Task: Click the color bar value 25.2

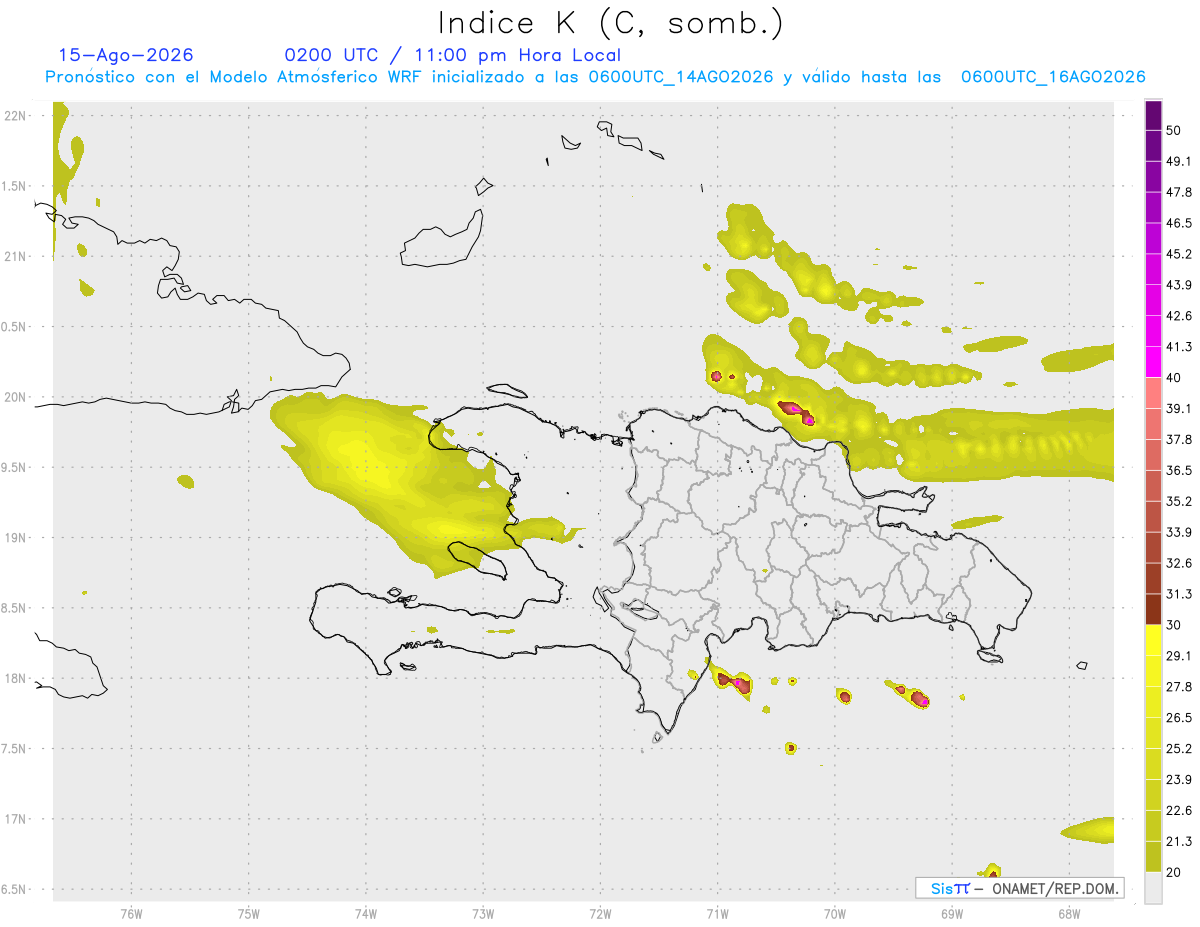Action: (x=1179, y=749)
